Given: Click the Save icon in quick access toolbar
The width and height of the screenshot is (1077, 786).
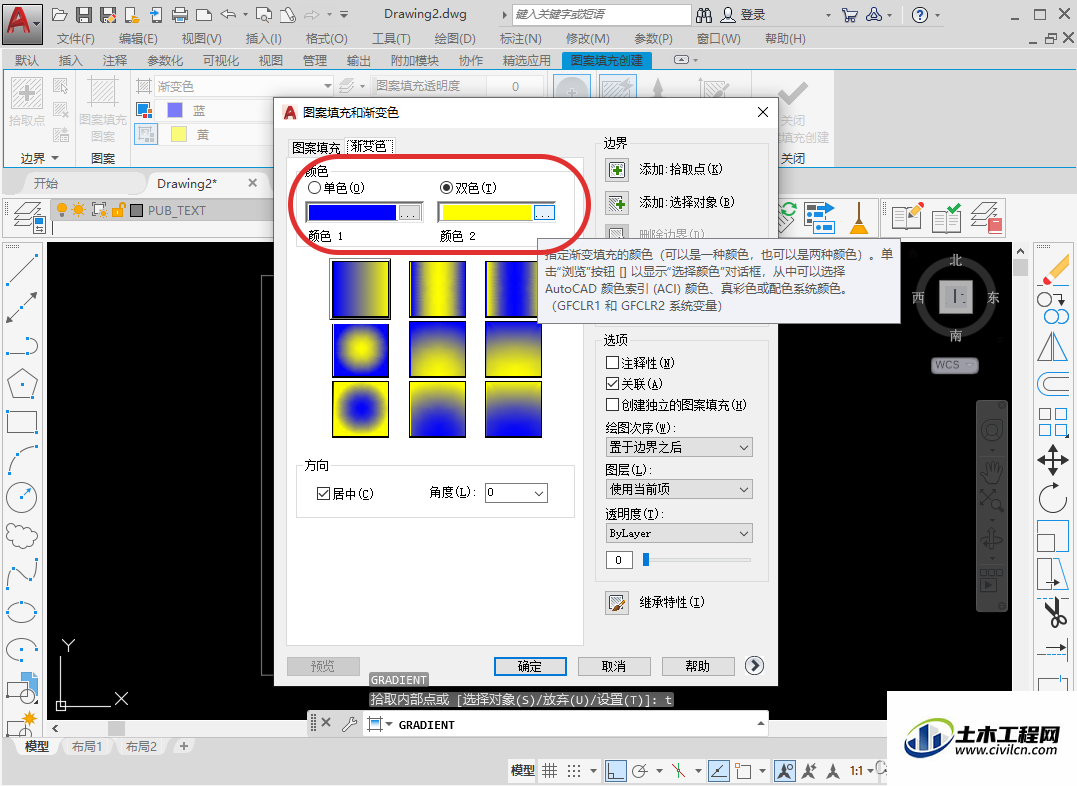Looking at the screenshot, I should pyautogui.click(x=84, y=14).
